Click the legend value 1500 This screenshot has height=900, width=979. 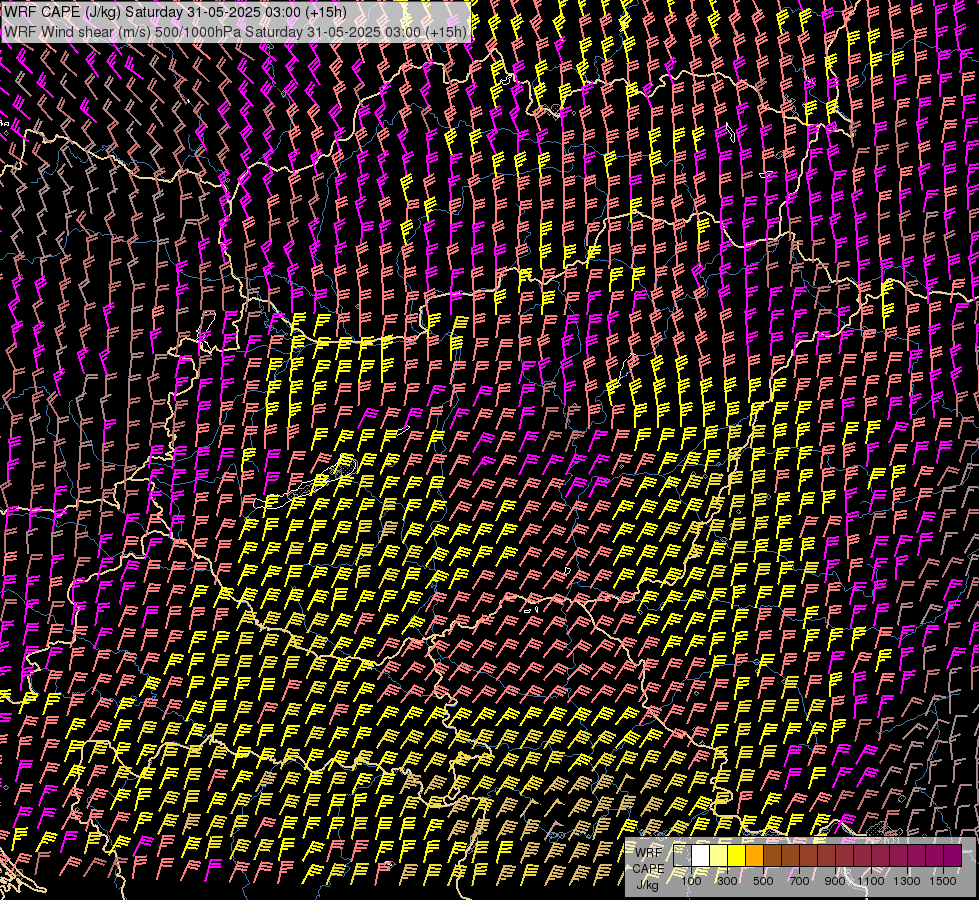coord(943,881)
